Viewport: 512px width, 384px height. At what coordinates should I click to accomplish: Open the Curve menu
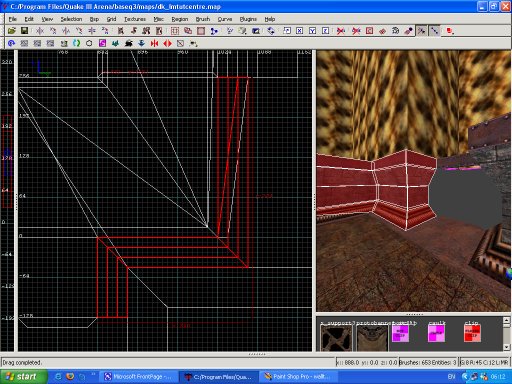click(x=225, y=19)
